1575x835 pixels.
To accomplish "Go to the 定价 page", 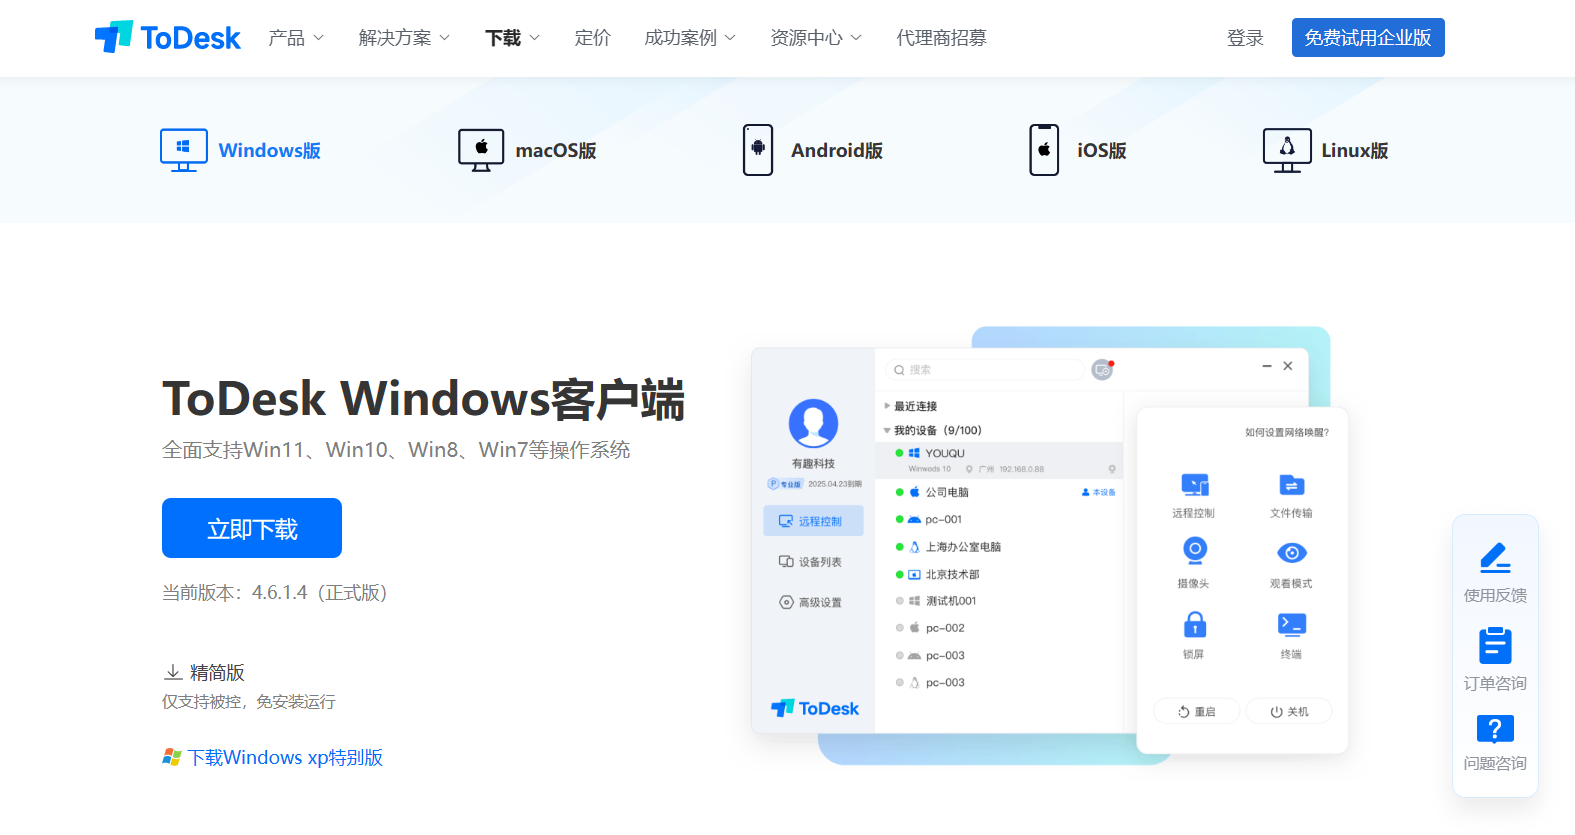I will 592,38.
